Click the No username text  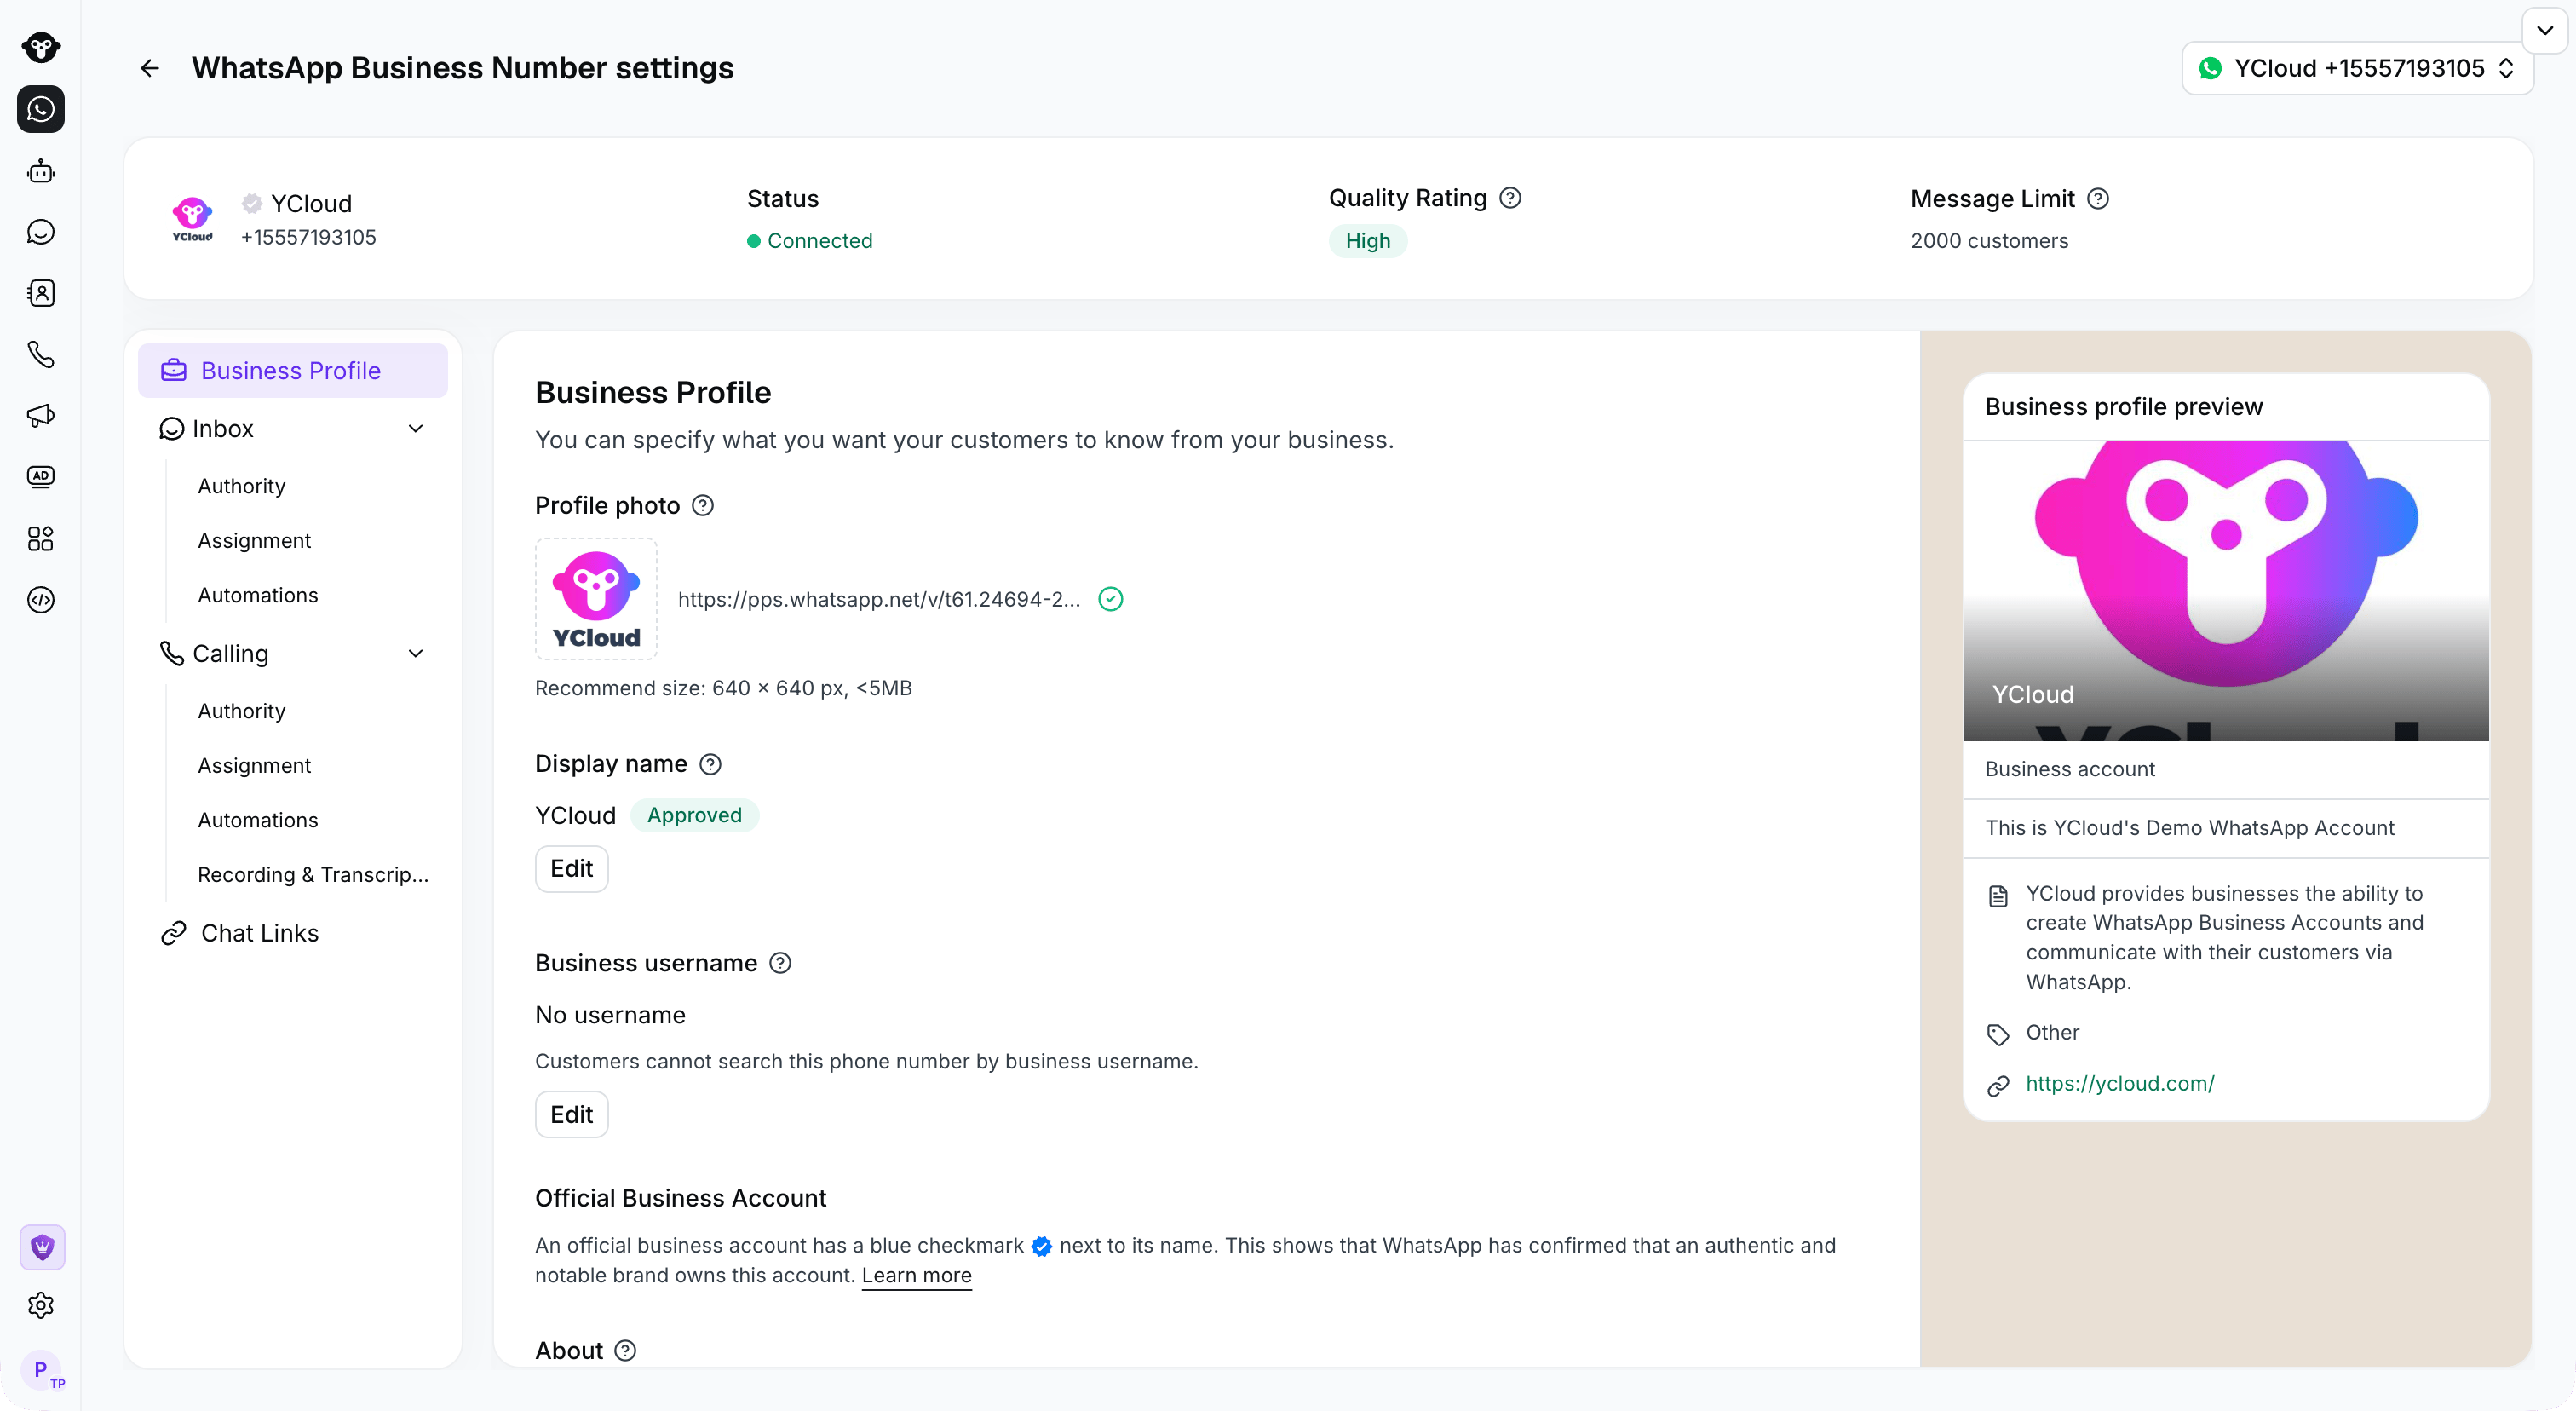point(610,1015)
